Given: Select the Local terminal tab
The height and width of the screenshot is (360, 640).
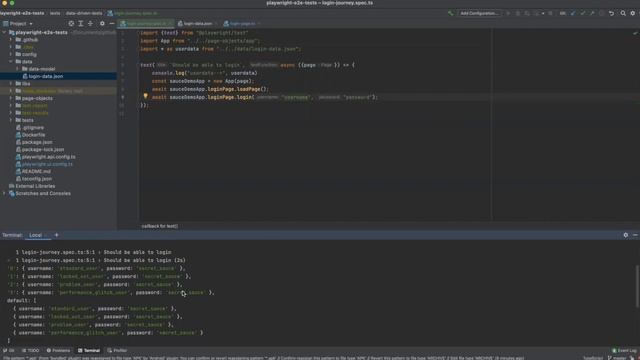Looking at the screenshot, I should pyautogui.click(x=36, y=235).
